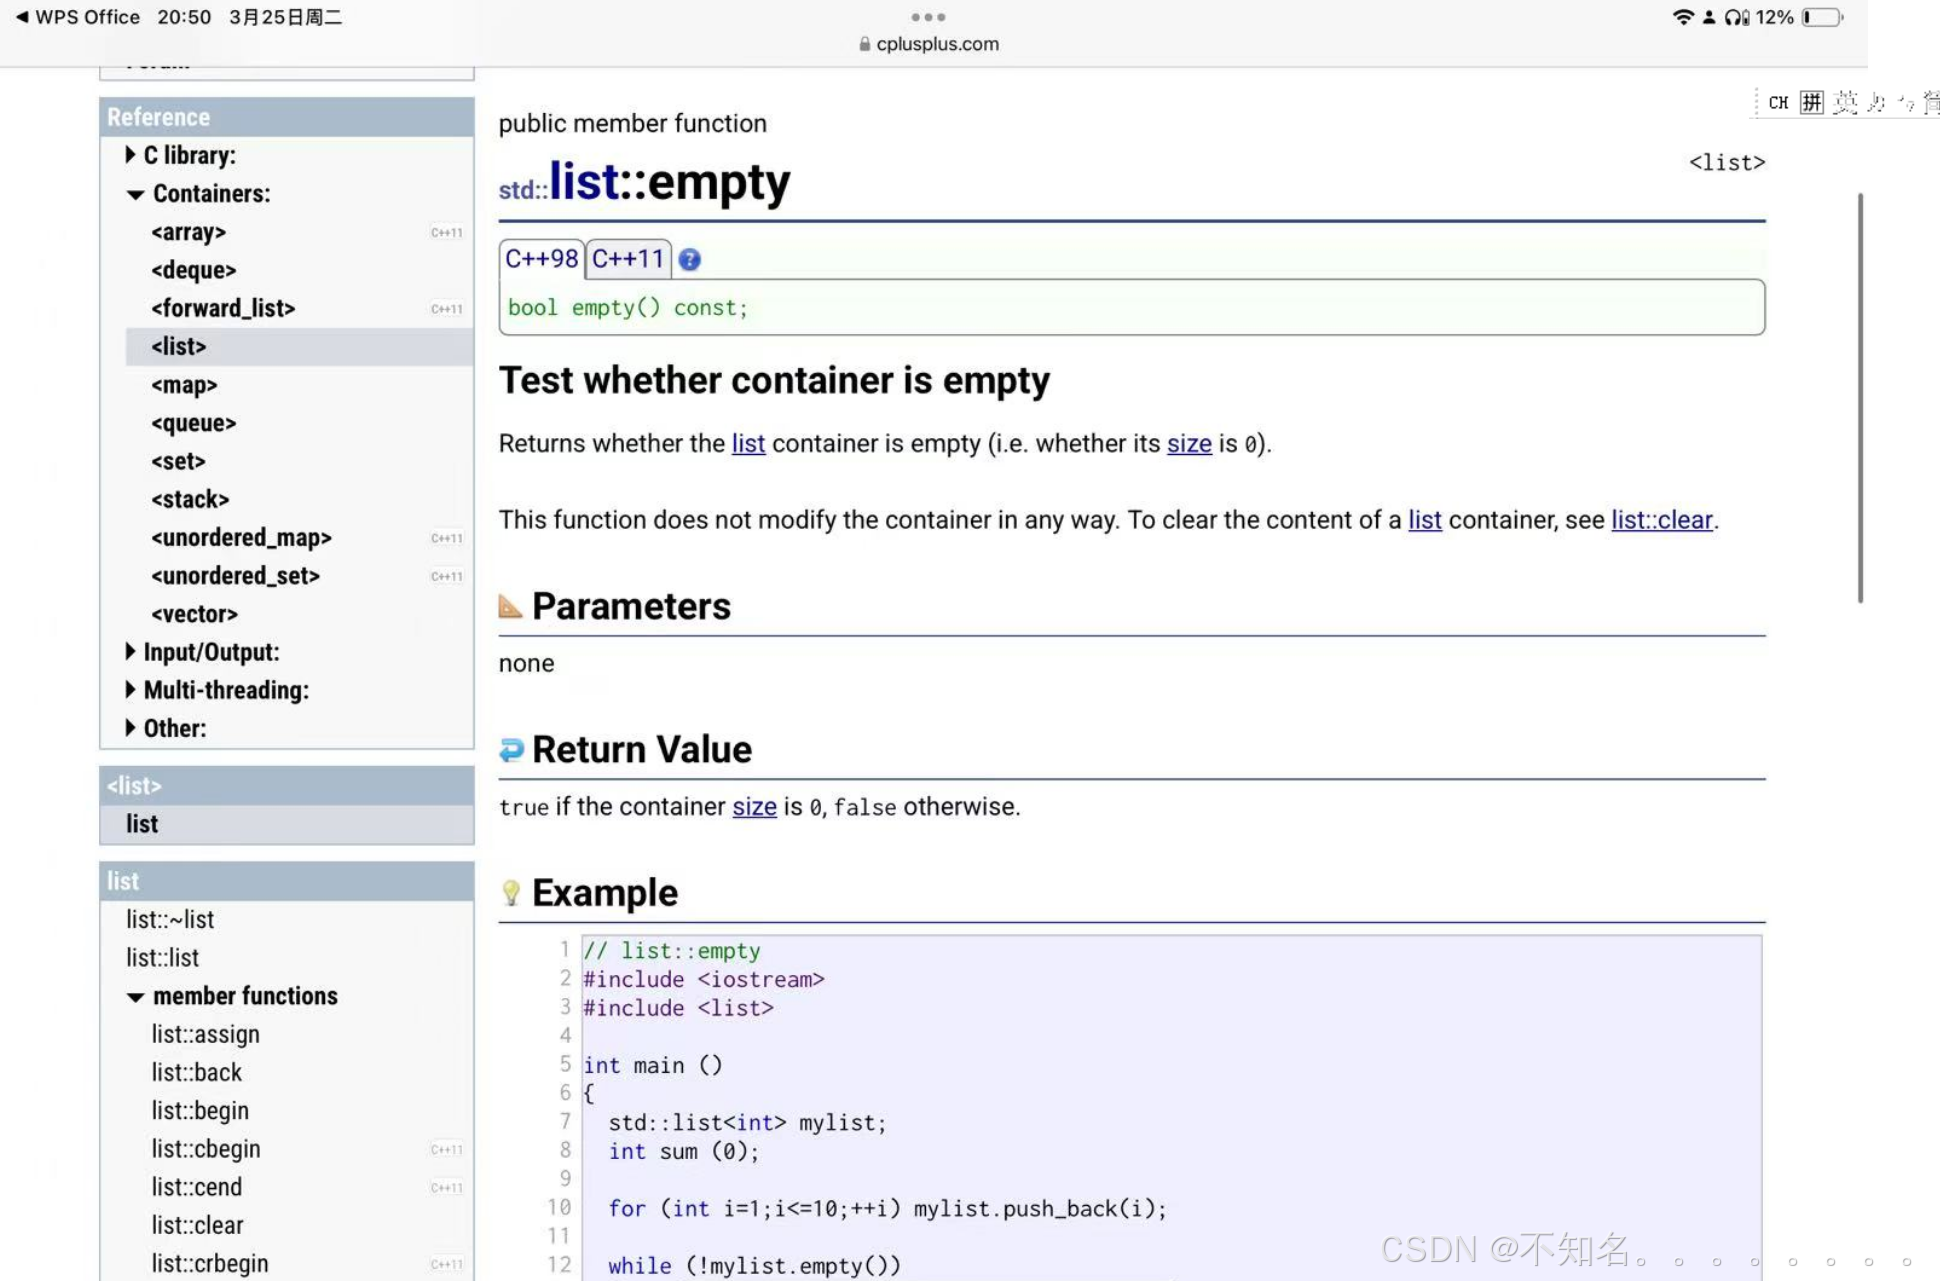
Task: Collapse the member functions list
Action: (135, 997)
